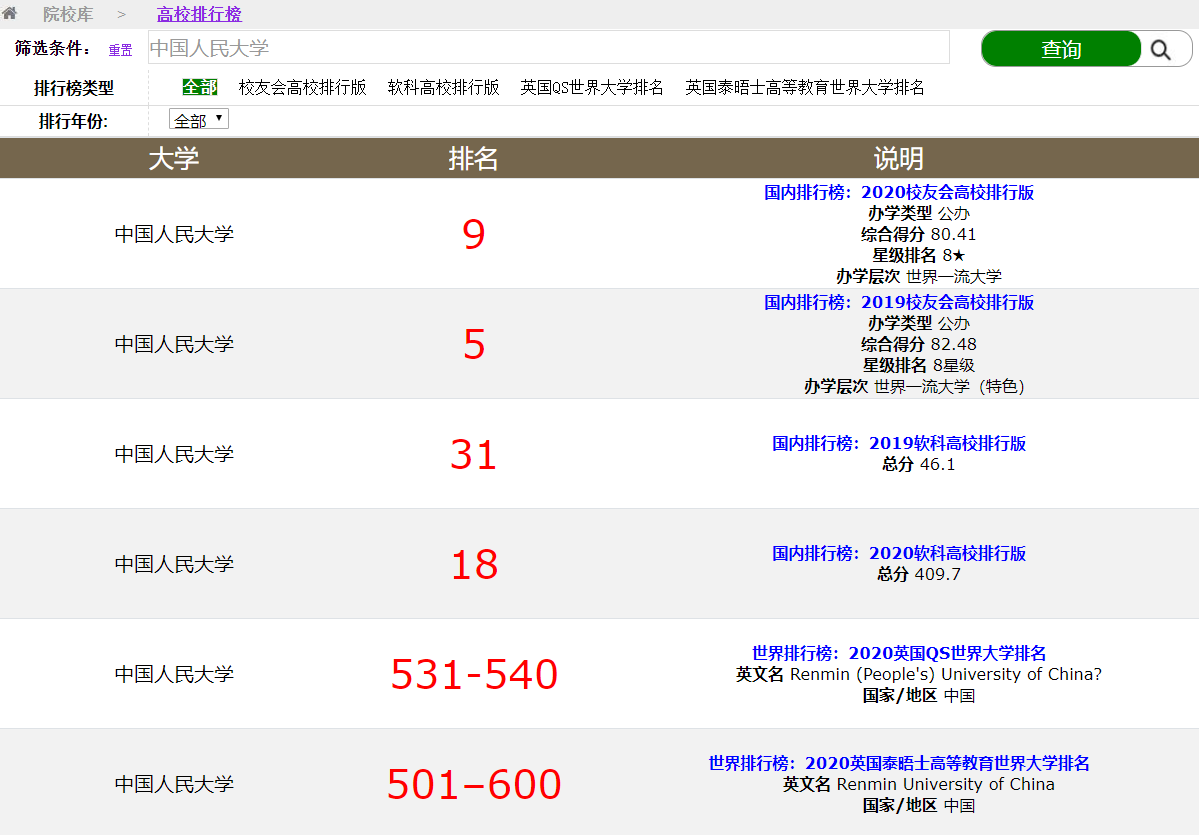Select 英国QS世界大学排名 filter
1200x835 pixels.
(x=591, y=87)
